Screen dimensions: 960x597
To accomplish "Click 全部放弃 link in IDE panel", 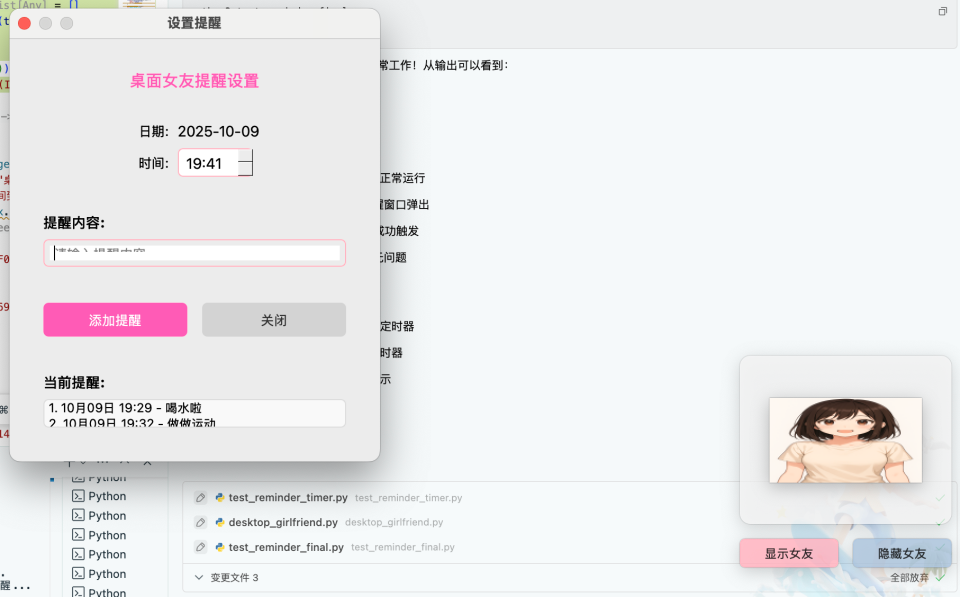I will click(909, 577).
